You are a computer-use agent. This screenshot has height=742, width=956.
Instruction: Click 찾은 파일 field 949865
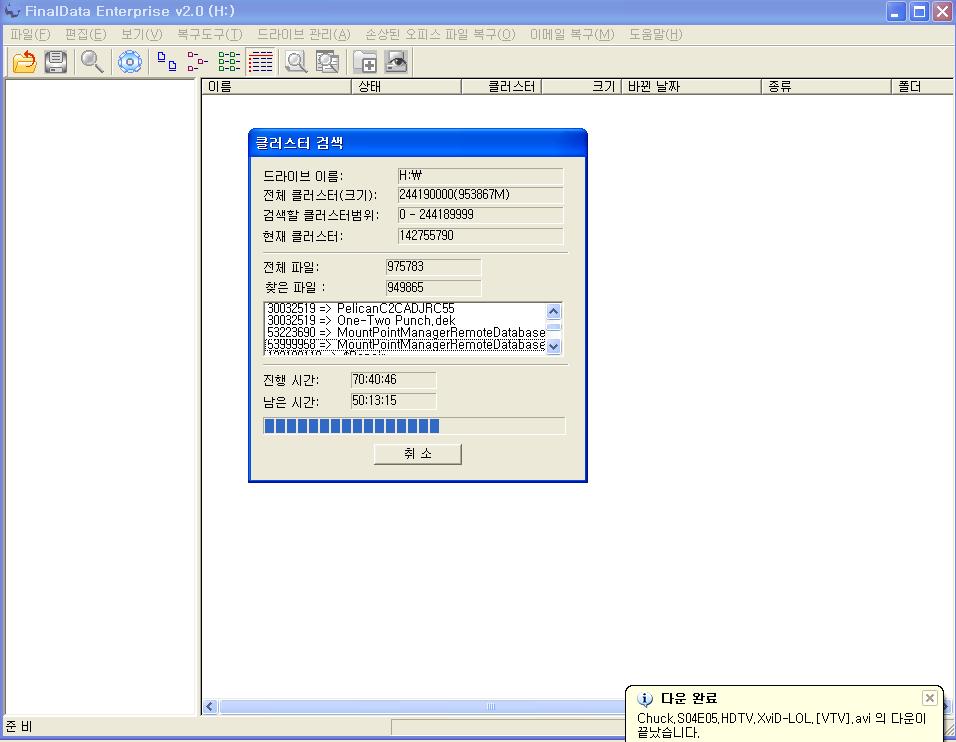click(433, 288)
